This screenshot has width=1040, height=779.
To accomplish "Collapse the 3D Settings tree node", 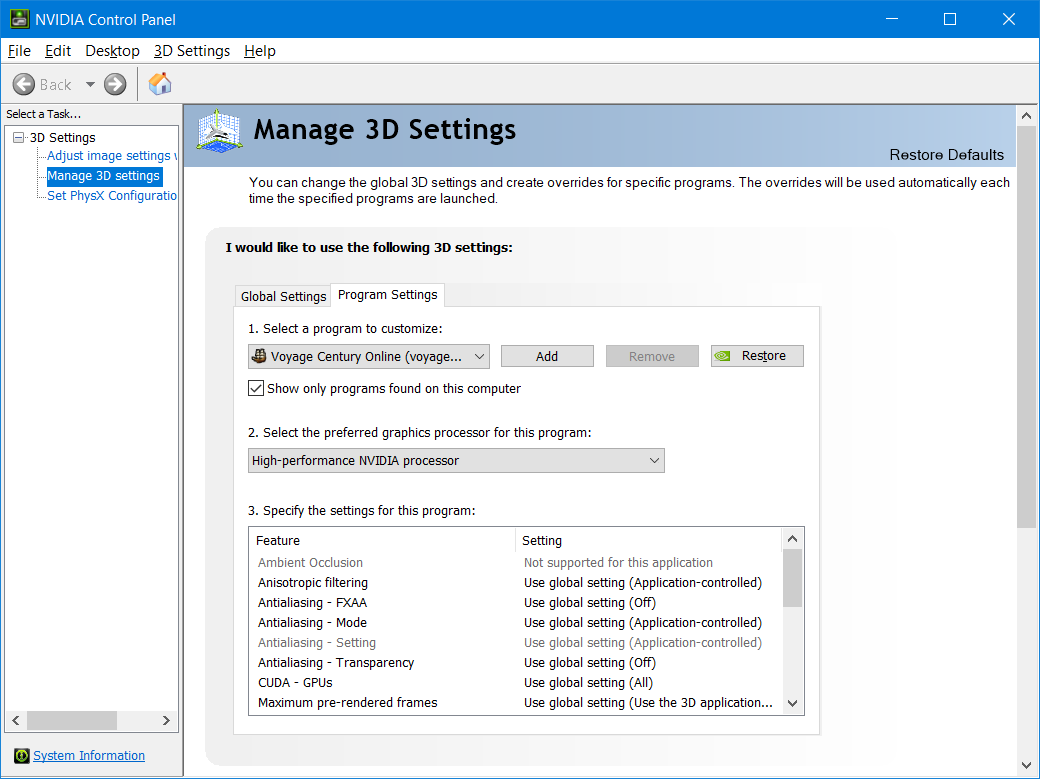I will pos(19,138).
